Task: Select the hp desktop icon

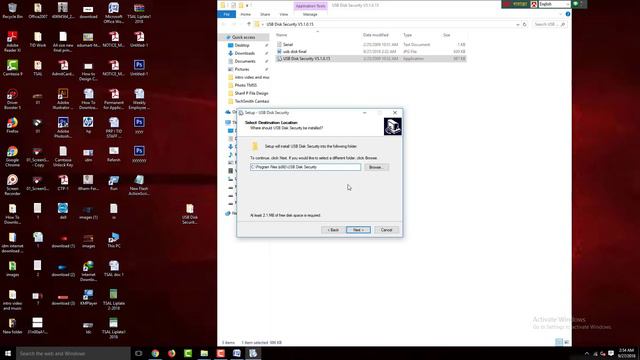Action: [x=88, y=125]
